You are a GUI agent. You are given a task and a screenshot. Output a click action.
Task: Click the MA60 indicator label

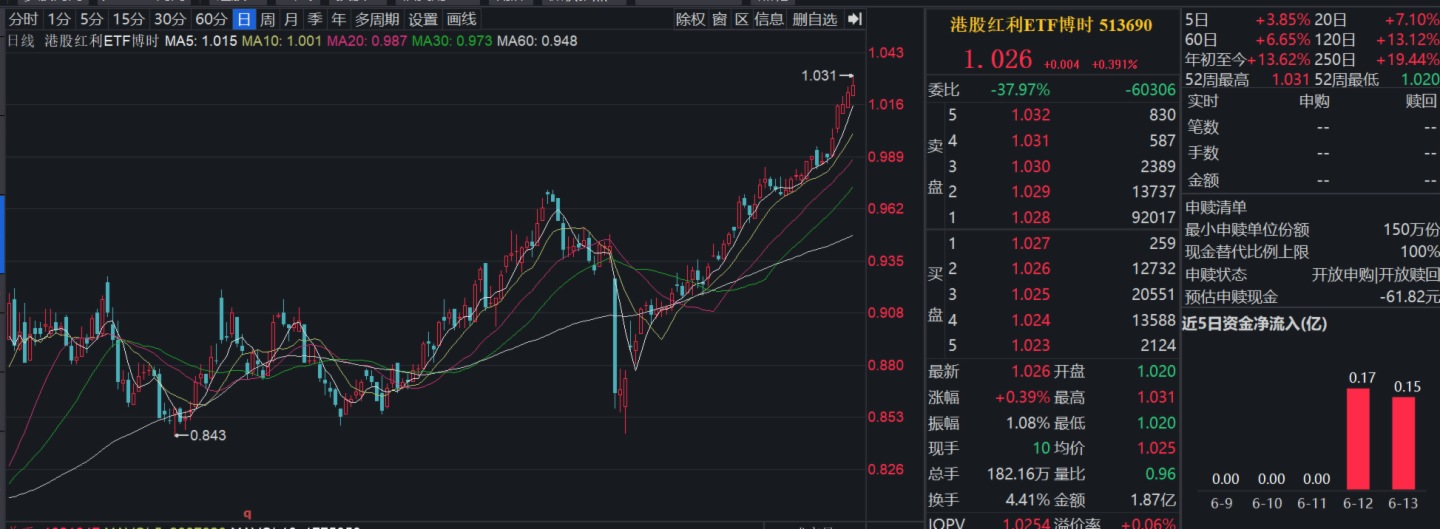point(537,40)
